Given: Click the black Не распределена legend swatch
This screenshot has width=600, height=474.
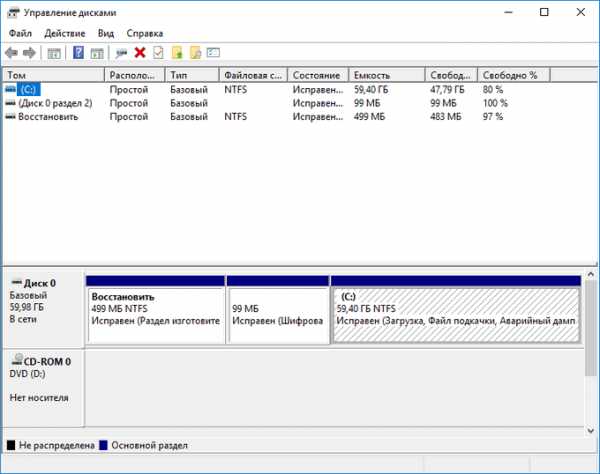Looking at the screenshot, I should coord(11,445).
